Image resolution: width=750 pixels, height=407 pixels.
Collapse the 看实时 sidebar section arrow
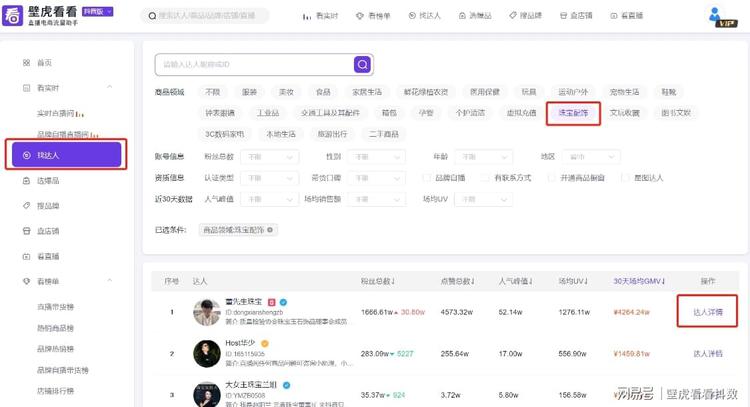pyautogui.click(x=110, y=88)
